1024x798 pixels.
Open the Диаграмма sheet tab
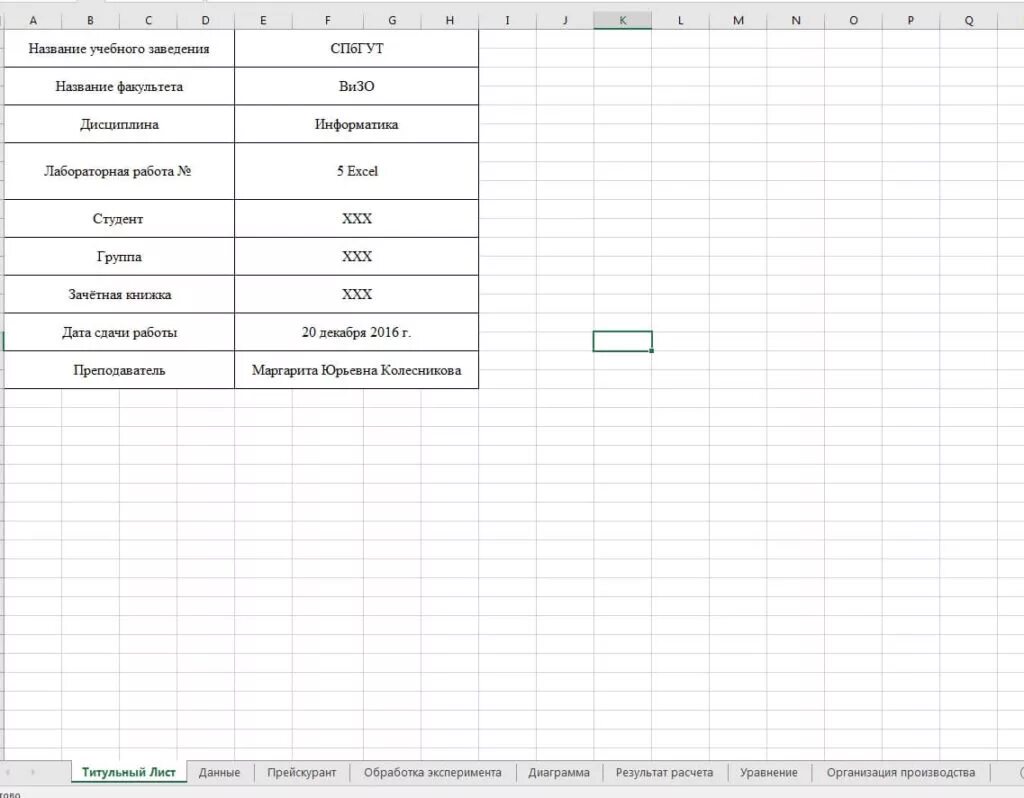click(558, 772)
